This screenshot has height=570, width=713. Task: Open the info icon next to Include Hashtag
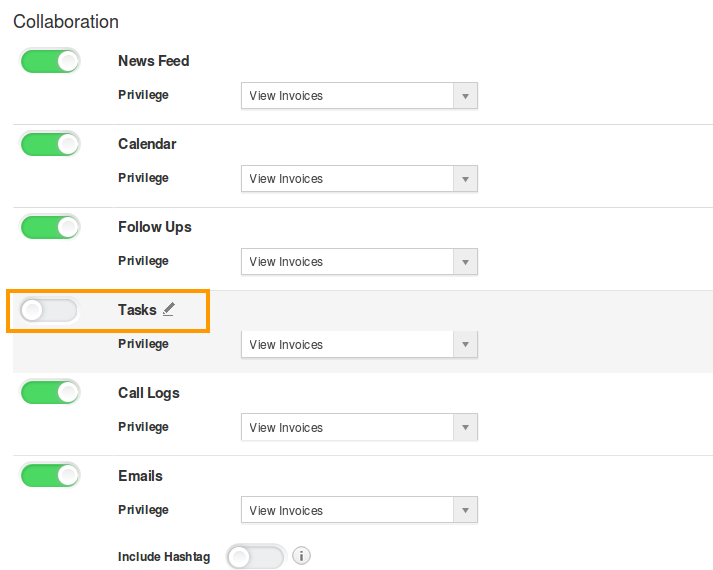click(301, 555)
